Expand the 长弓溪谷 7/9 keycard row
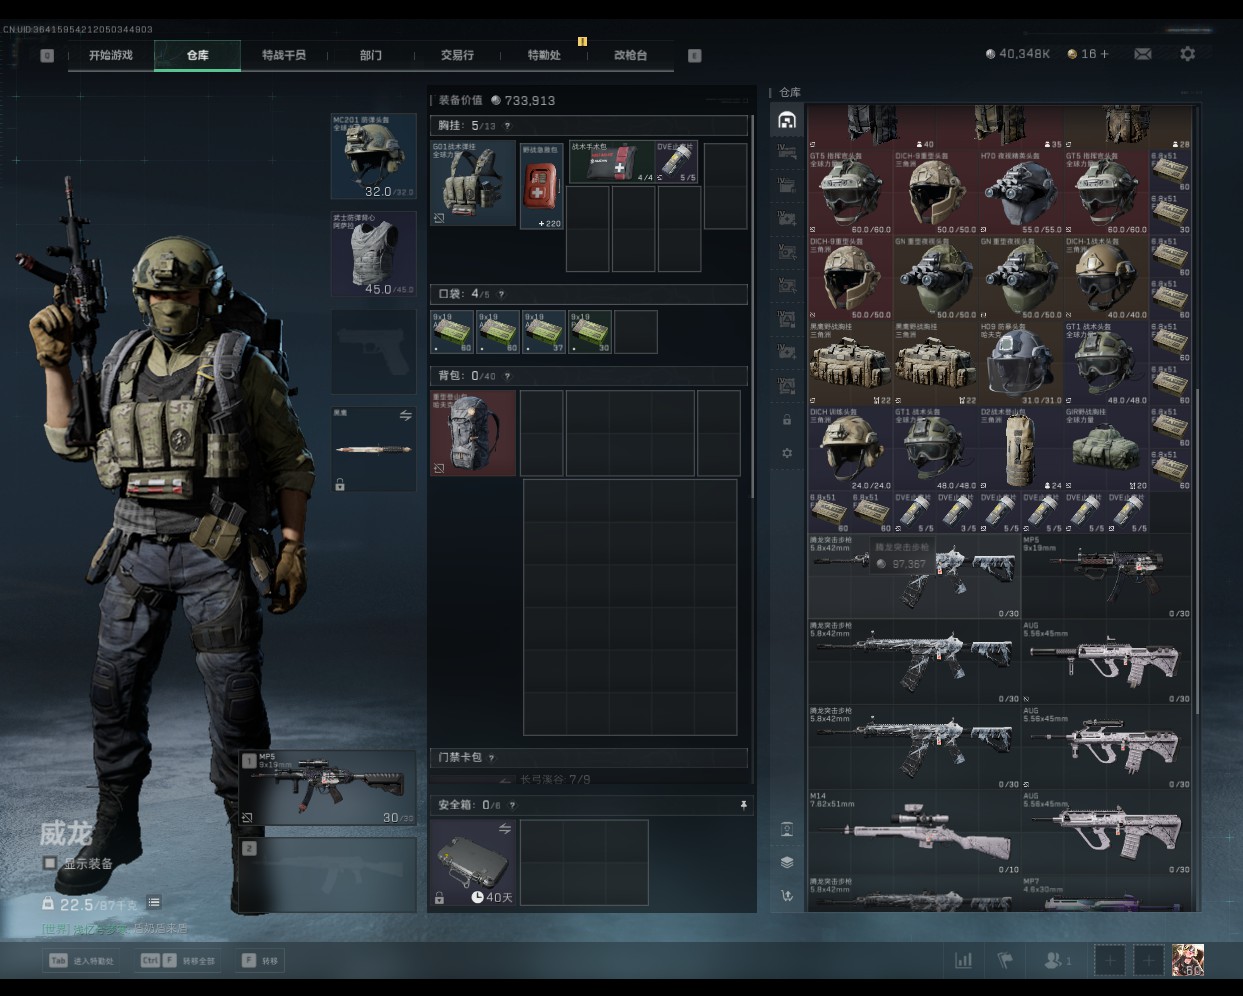Viewport: 1243px width, 996px height. click(589, 779)
